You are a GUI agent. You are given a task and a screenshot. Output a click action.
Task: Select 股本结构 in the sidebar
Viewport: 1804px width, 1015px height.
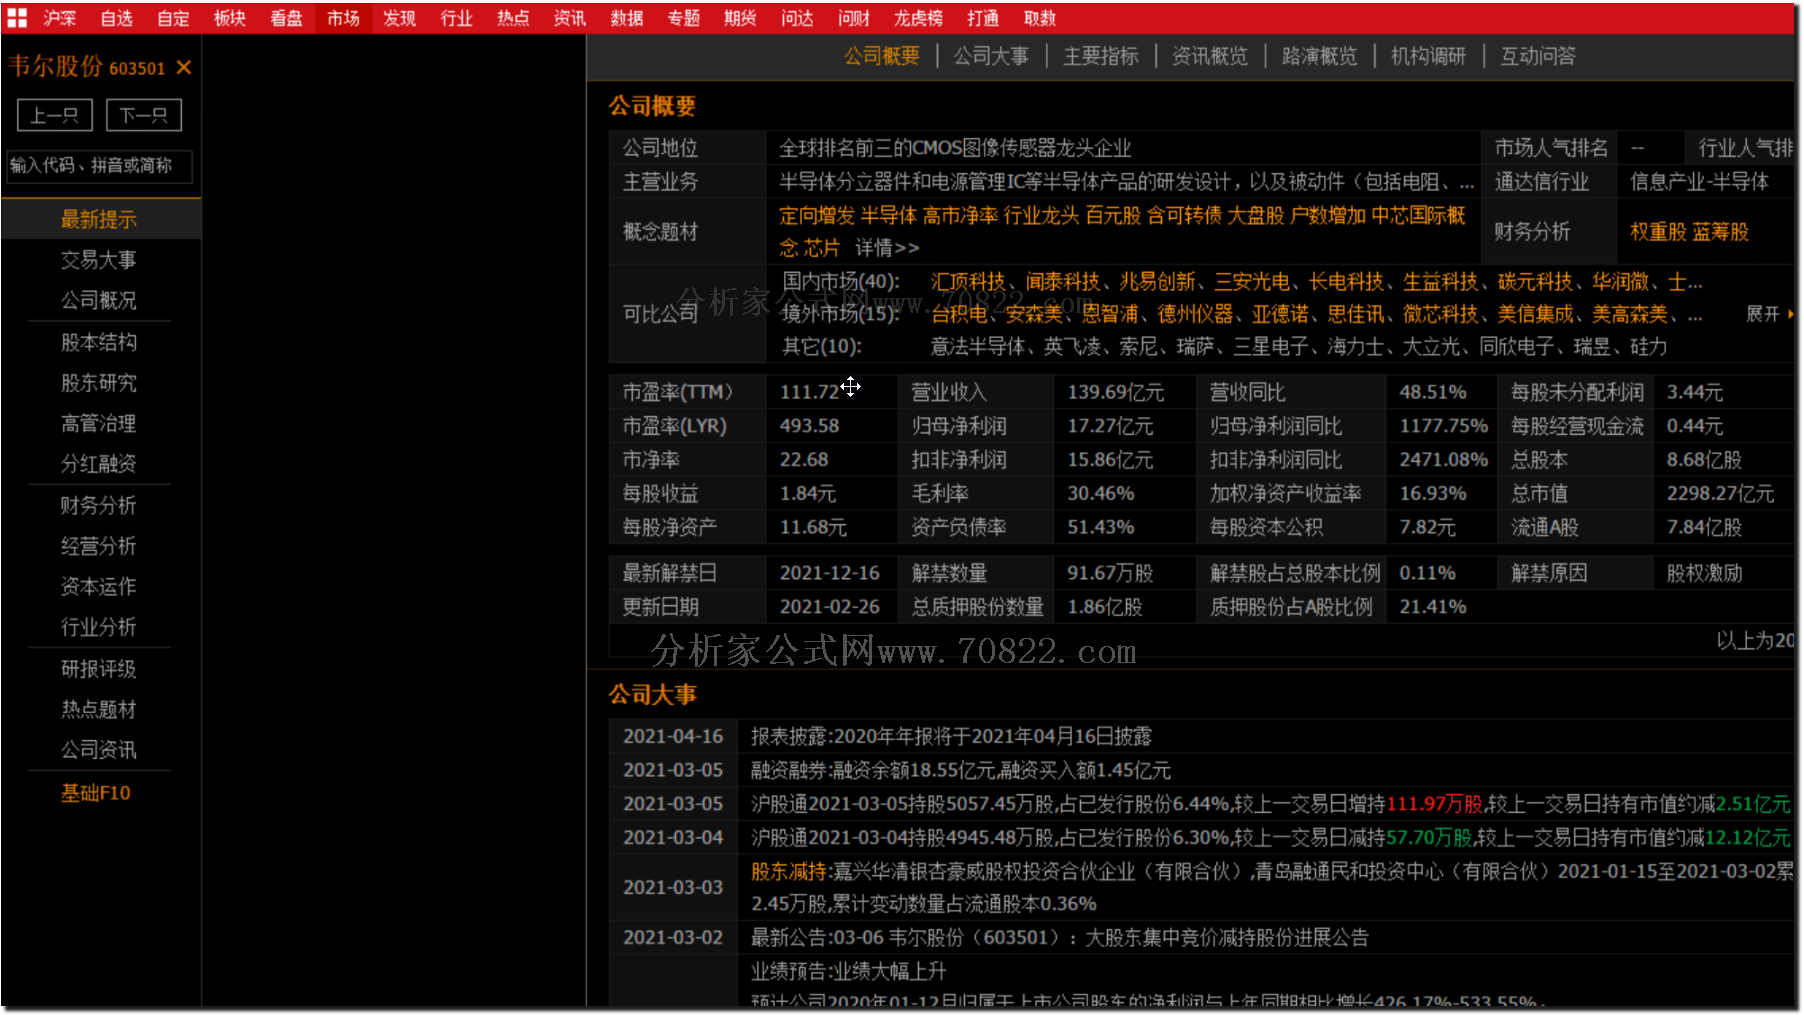click(x=99, y=342)
